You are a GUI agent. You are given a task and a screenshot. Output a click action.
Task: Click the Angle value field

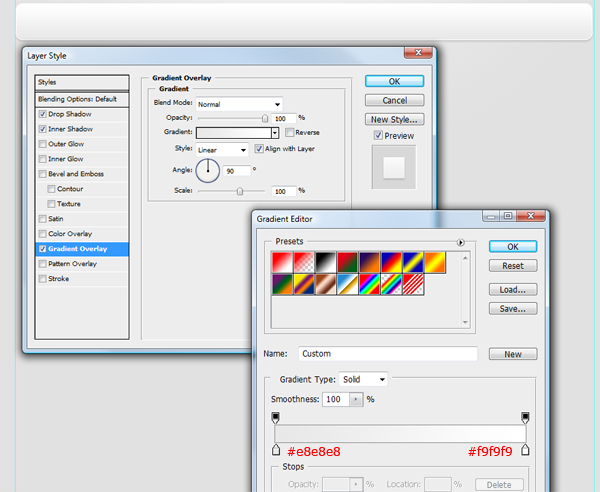(x=237, y=171)
